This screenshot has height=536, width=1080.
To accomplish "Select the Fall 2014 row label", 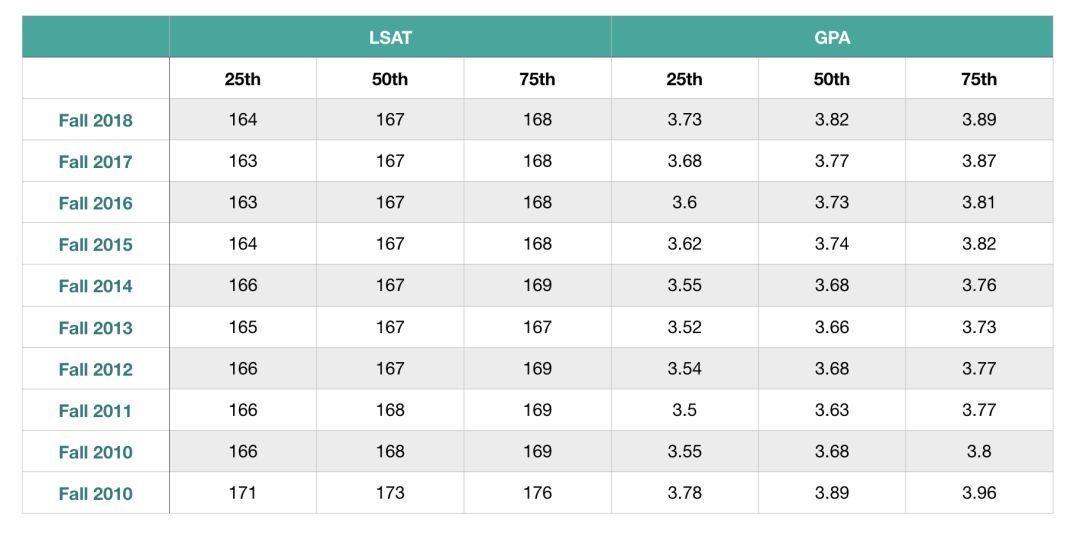I will [95, 286].
